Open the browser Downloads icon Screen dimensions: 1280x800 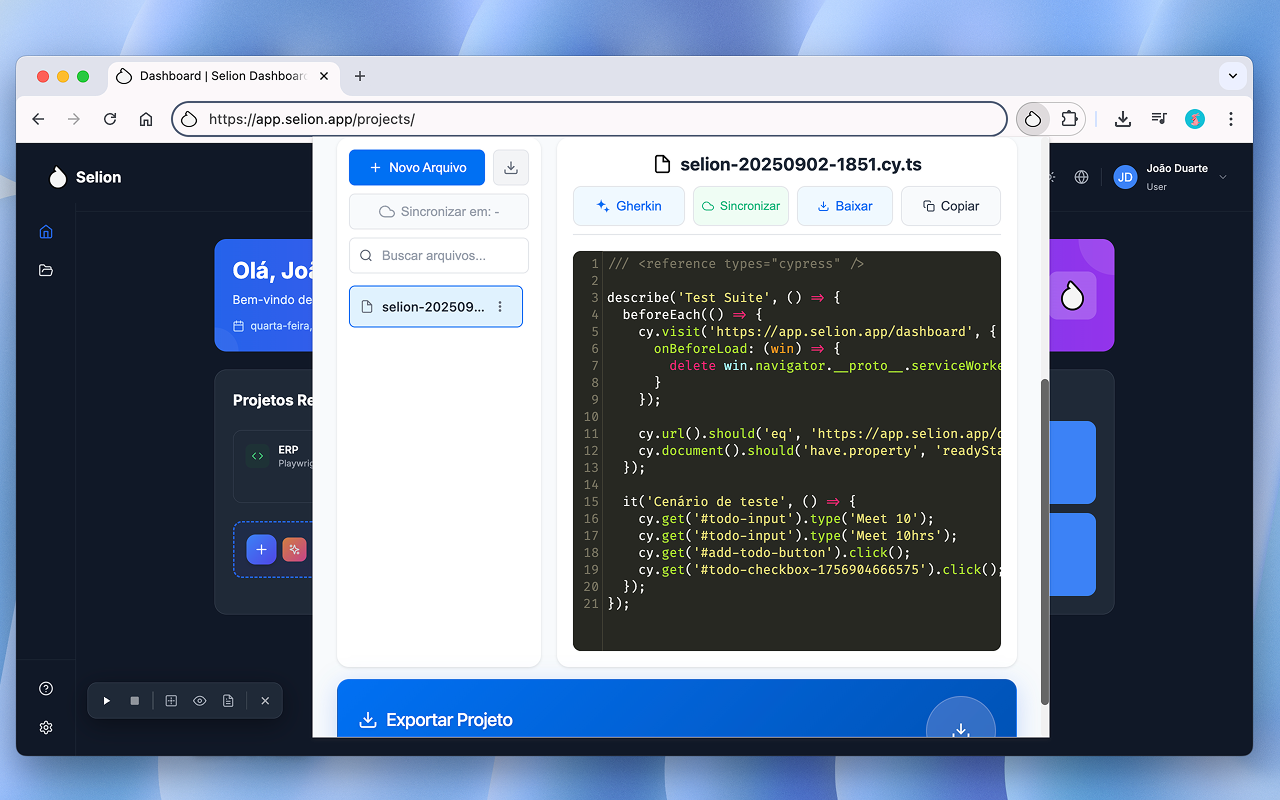pyautogui.click(x=1123, y=119)
